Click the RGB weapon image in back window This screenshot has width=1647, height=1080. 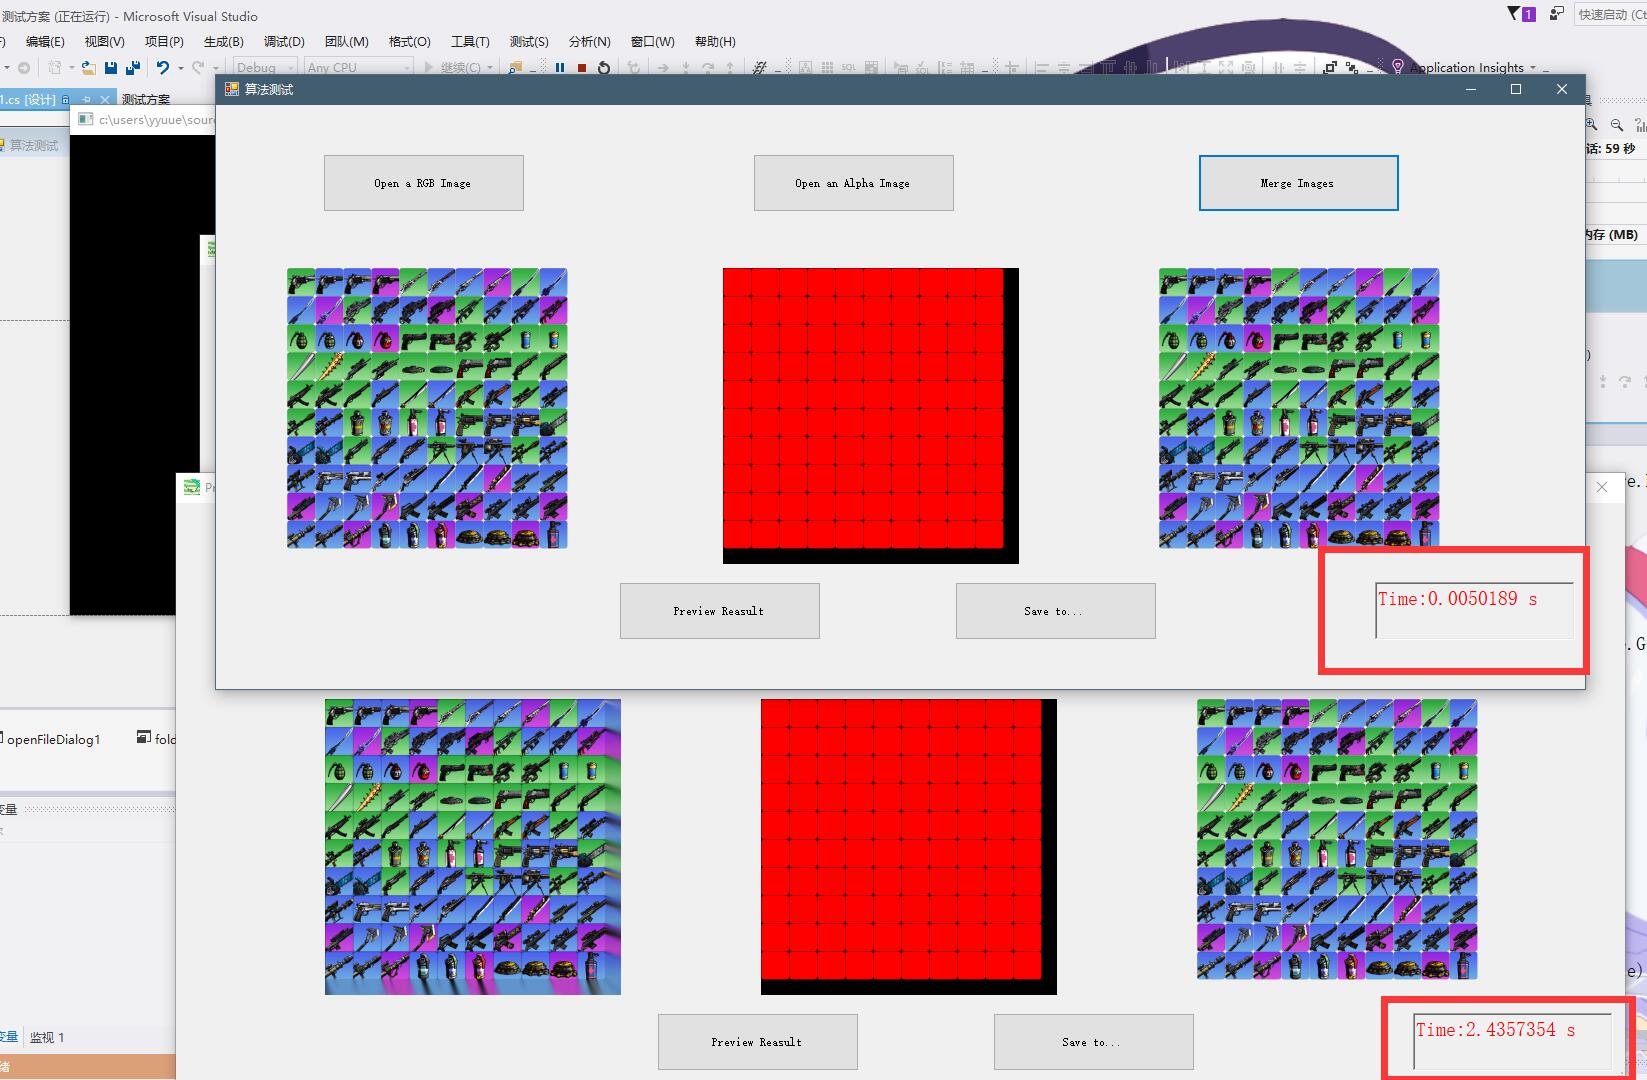[473, 847]
